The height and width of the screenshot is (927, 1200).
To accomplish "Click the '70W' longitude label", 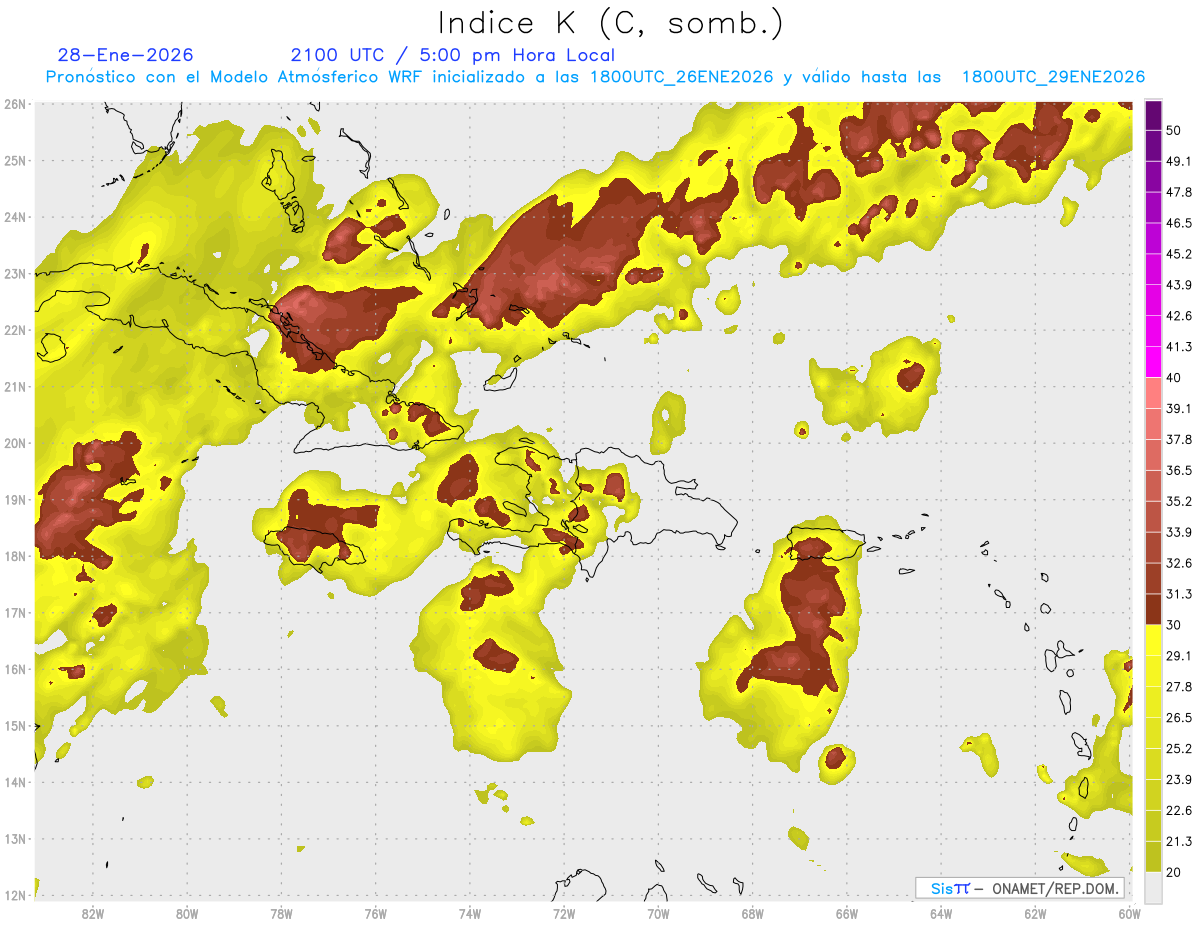I will 658,913.
